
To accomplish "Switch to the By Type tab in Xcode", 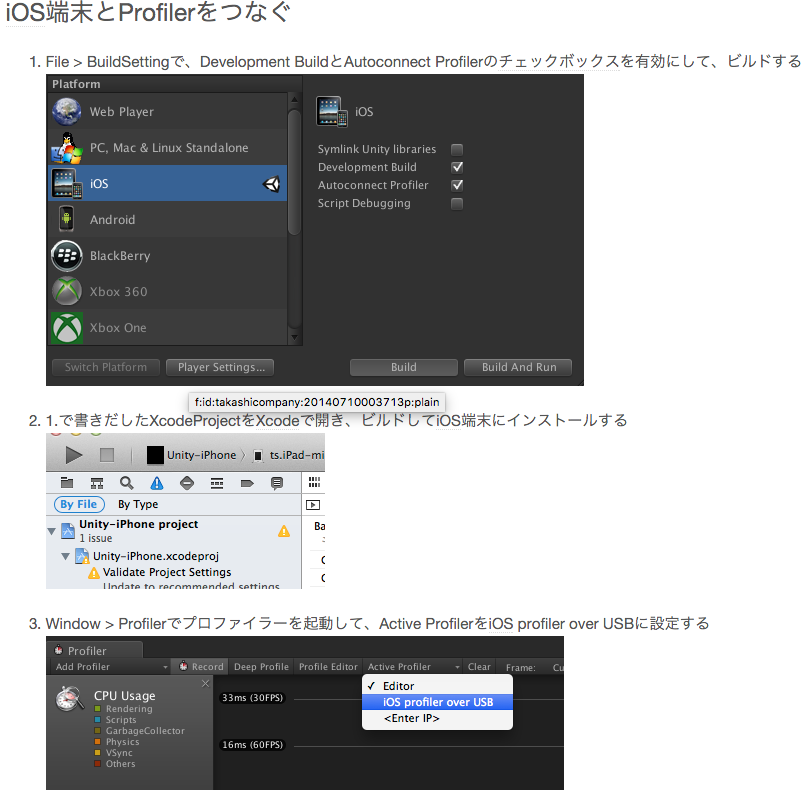I will coord(137,503).
